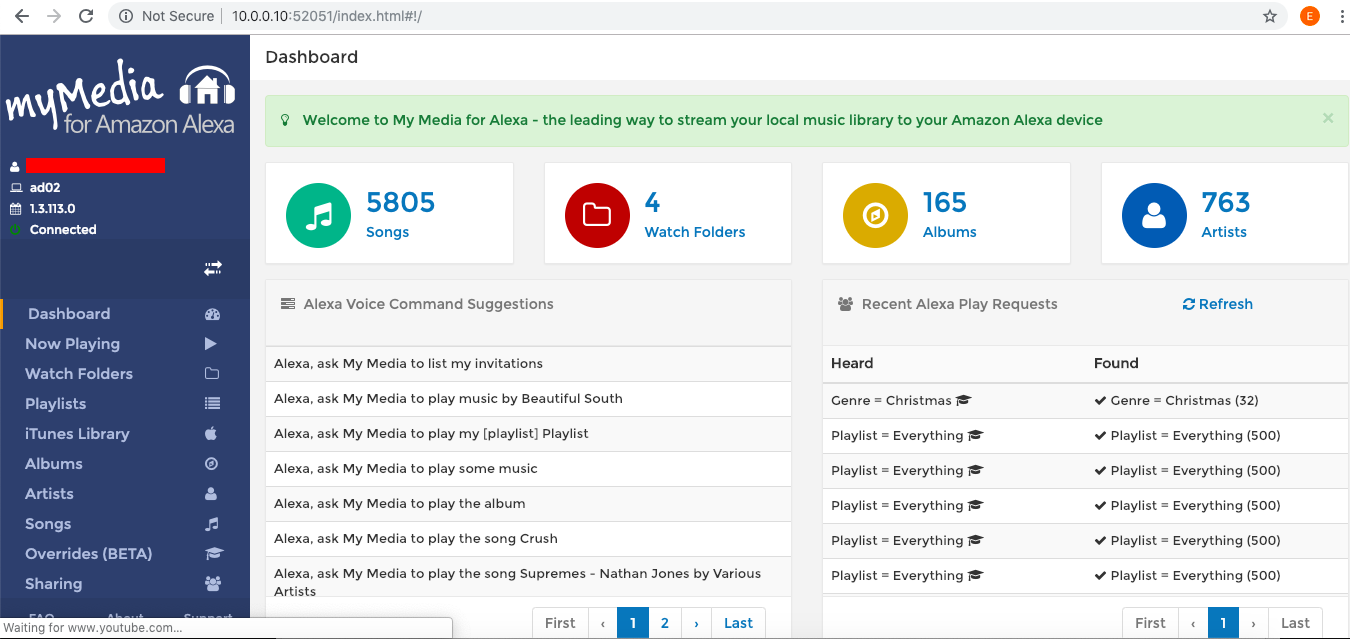Image resolution: width=1350 pixels, height=639 pixels.
Task: Go to next page of play requests
Action: point(1253,623)
